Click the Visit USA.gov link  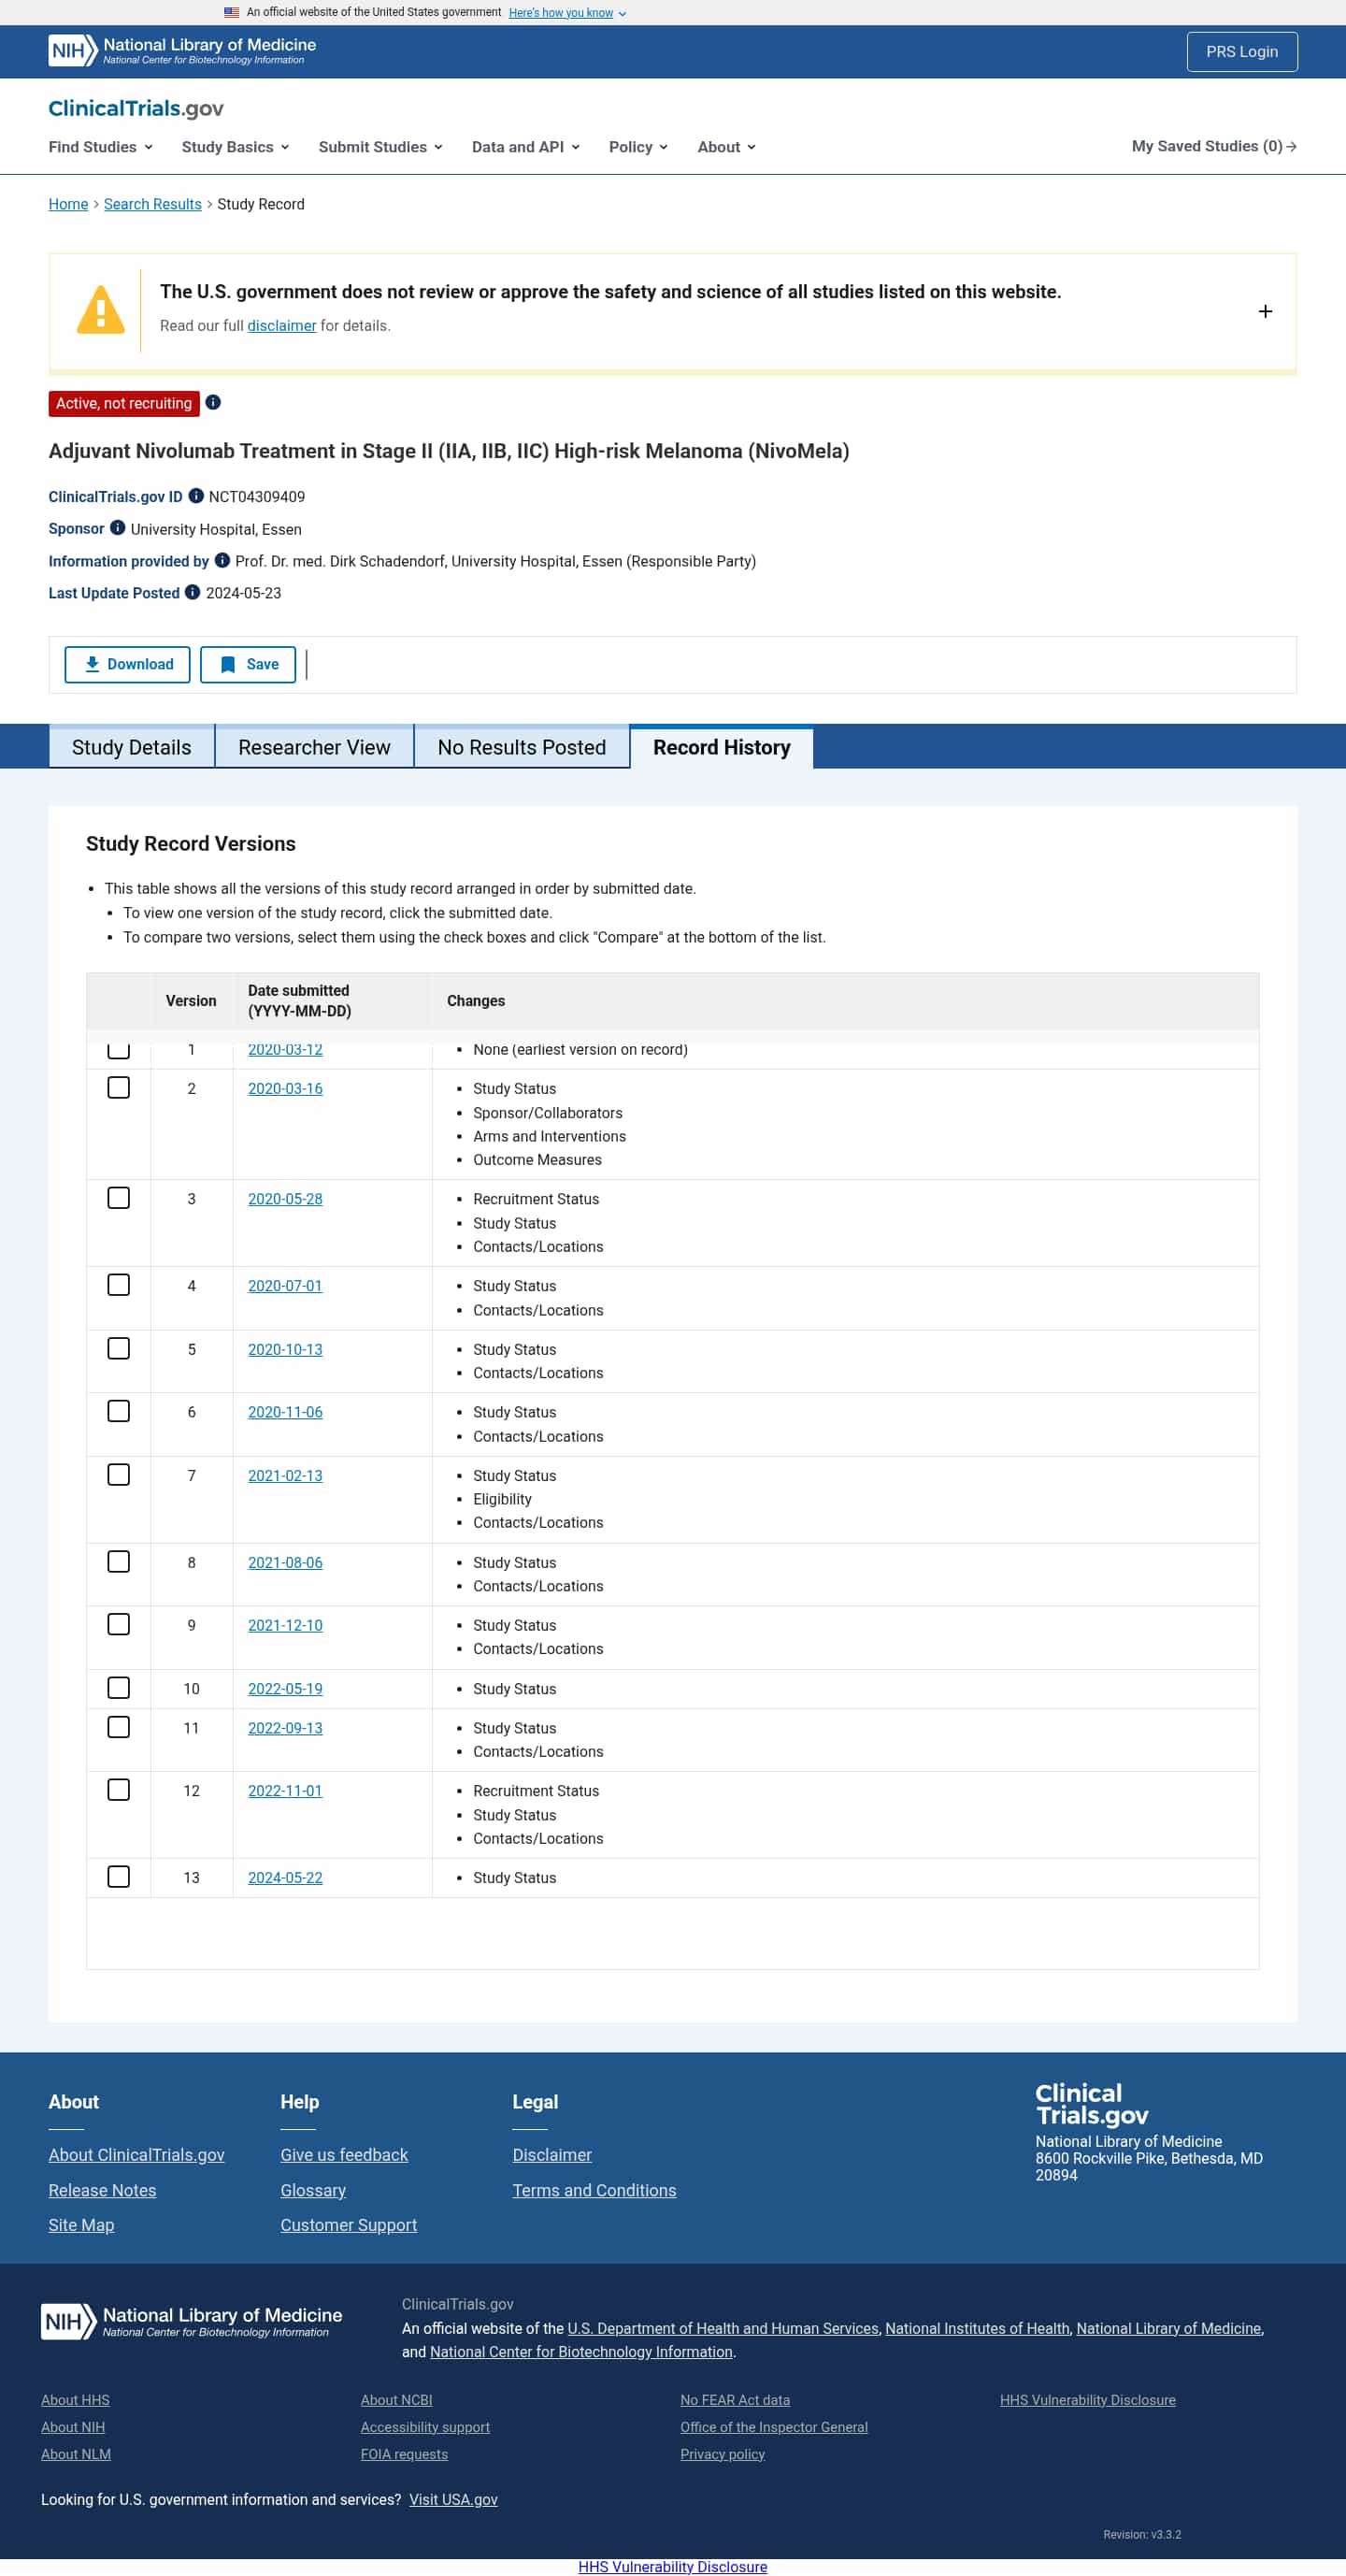click(453, 2499)
